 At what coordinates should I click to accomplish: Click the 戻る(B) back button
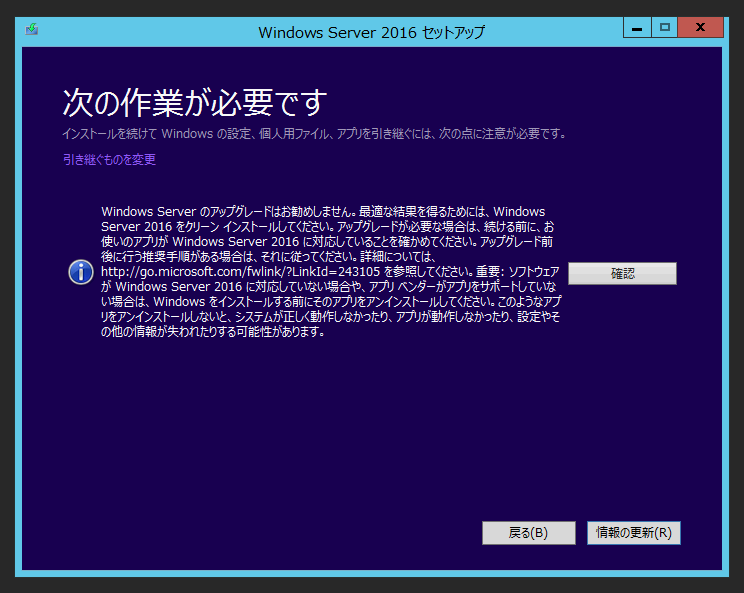(x=529, y=533)
